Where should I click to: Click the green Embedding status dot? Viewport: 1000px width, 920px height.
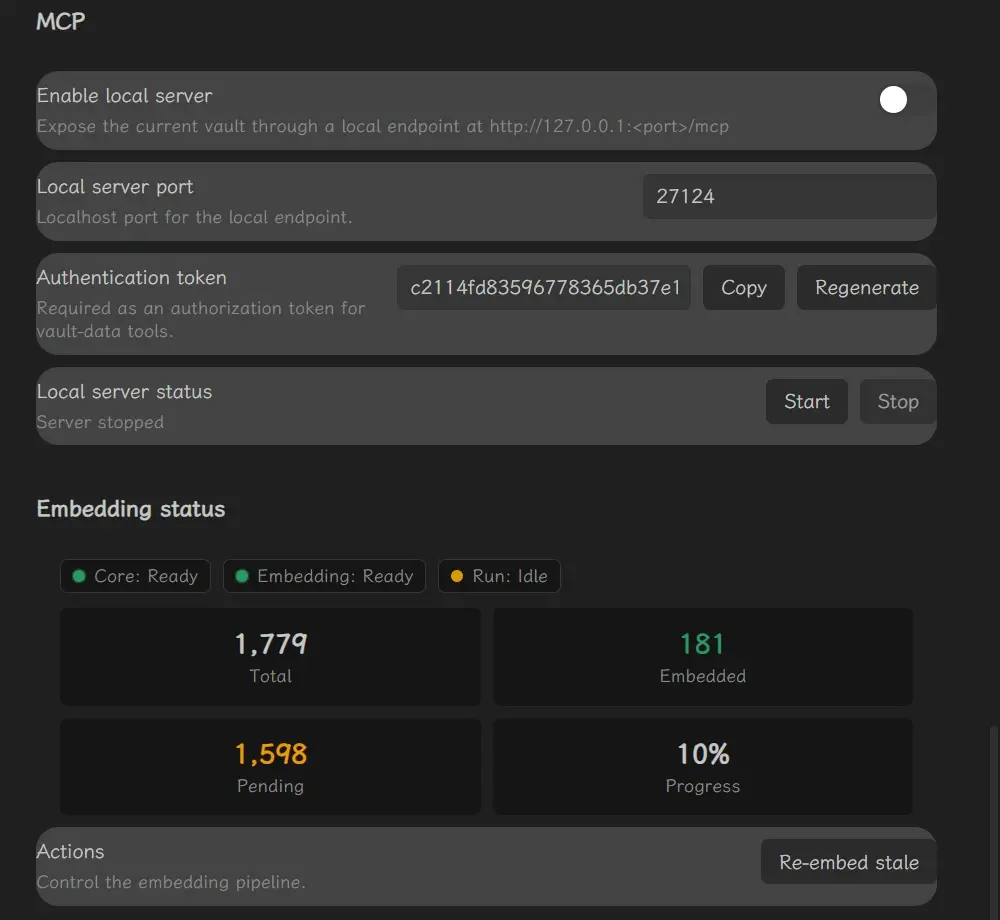242,576
